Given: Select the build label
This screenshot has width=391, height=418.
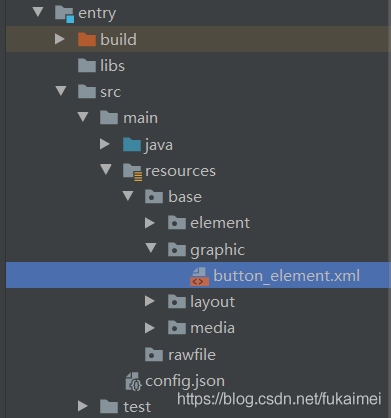Looking at the screenshot, I should coord(118,39).
